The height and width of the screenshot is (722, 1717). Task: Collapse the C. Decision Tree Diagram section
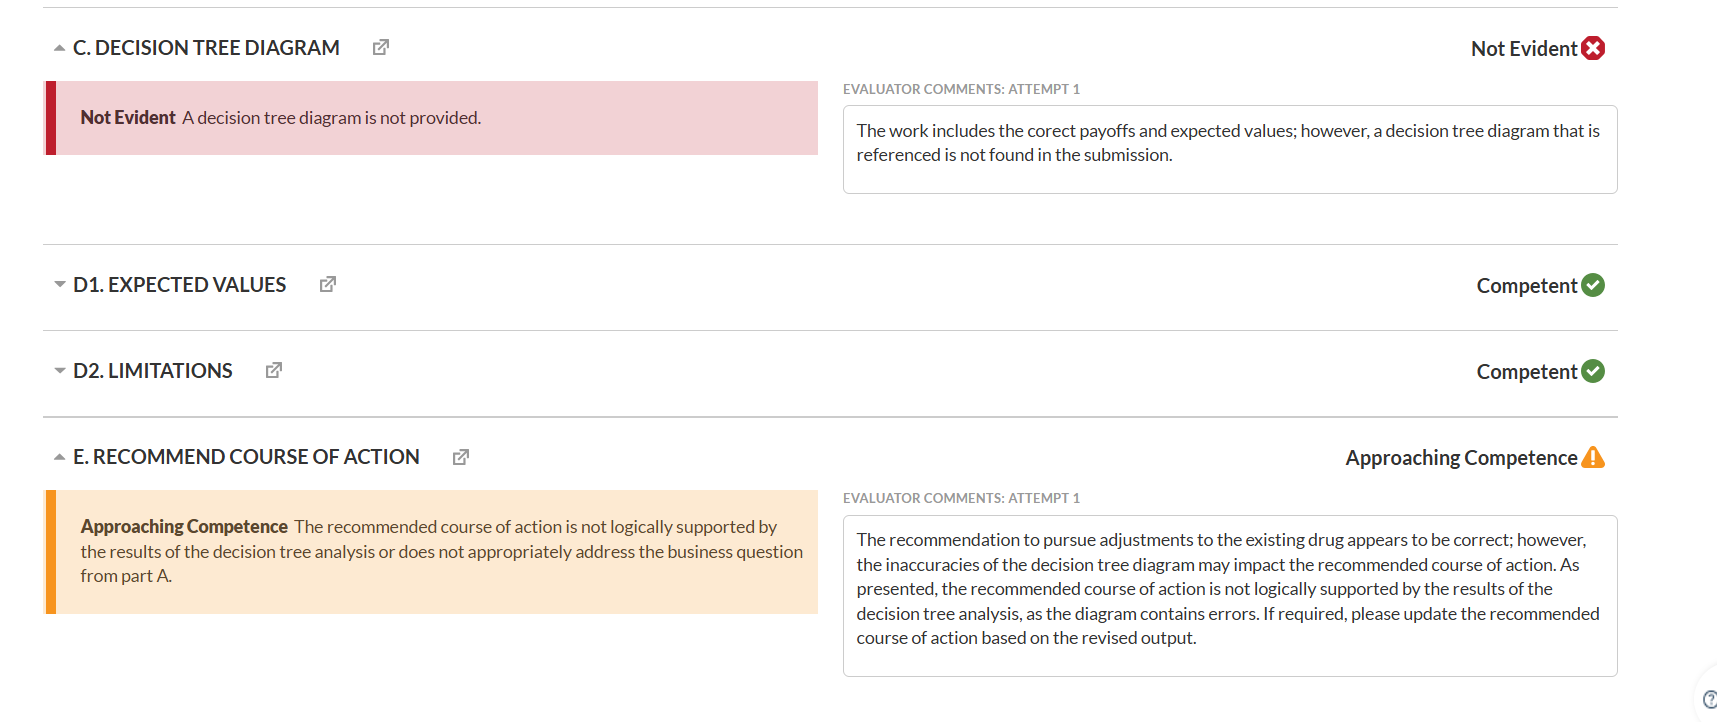[60, 48]
